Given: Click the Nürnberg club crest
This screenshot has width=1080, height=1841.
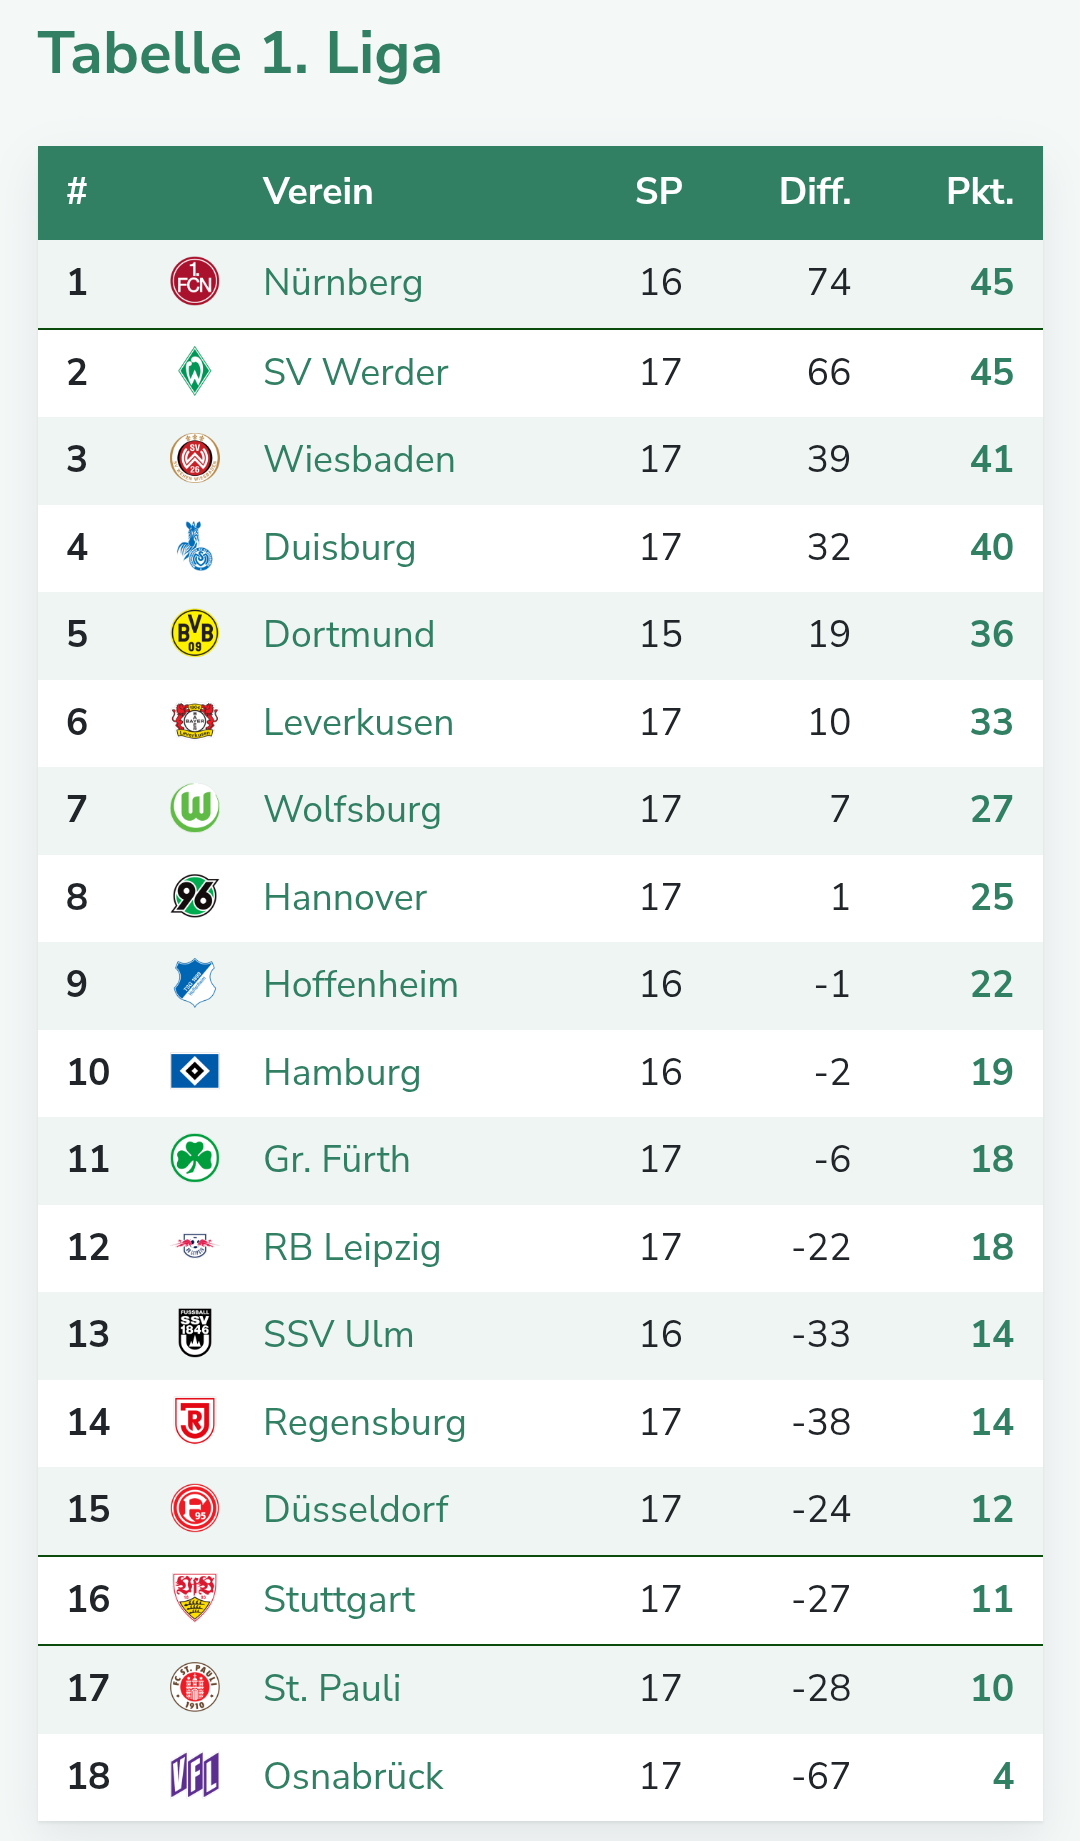Looking at the screenshot, I should (195, 282).
